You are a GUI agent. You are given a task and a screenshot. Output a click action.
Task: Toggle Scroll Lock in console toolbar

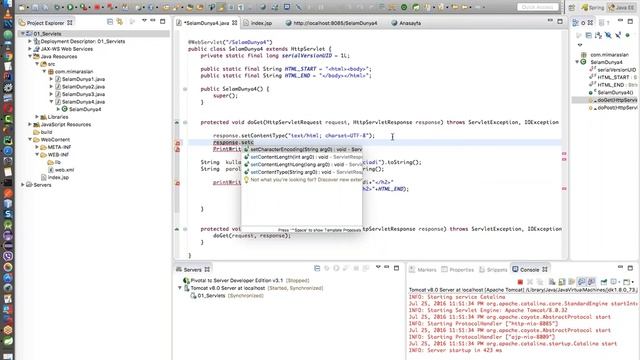562,282
